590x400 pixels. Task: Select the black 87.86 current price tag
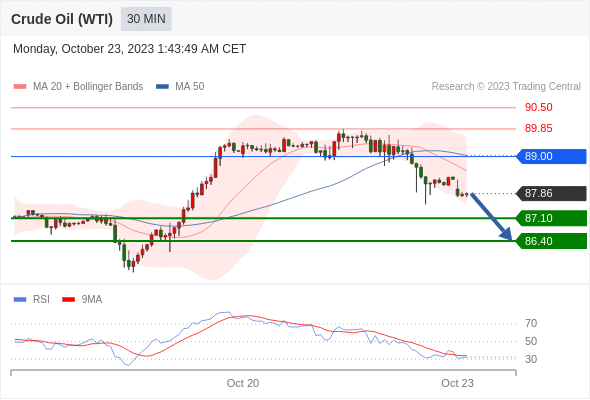click(551, 193)
